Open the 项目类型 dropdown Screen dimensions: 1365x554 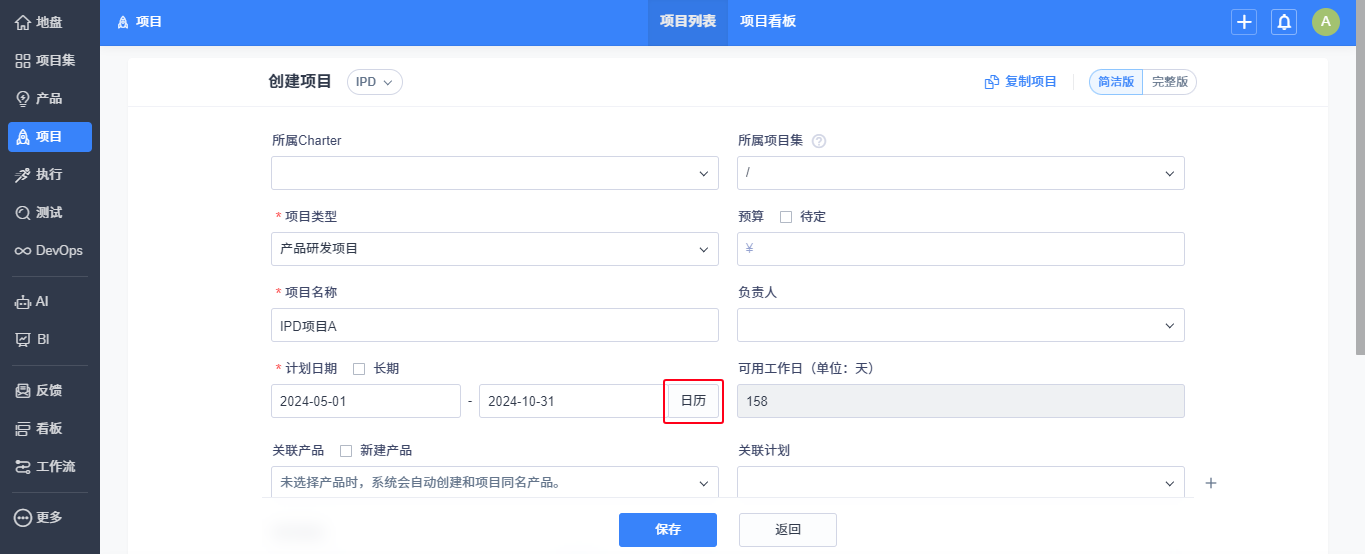494,249
